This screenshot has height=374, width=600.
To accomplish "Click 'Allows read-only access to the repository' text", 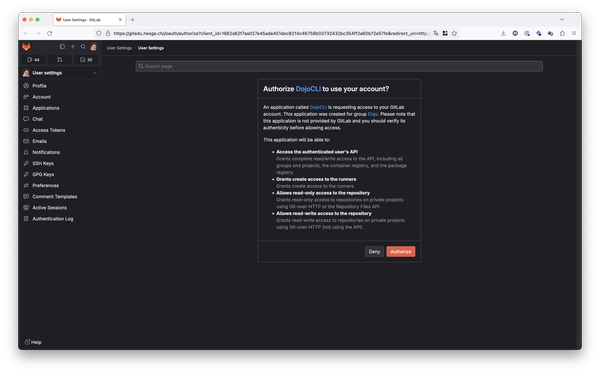I will 323,193.
